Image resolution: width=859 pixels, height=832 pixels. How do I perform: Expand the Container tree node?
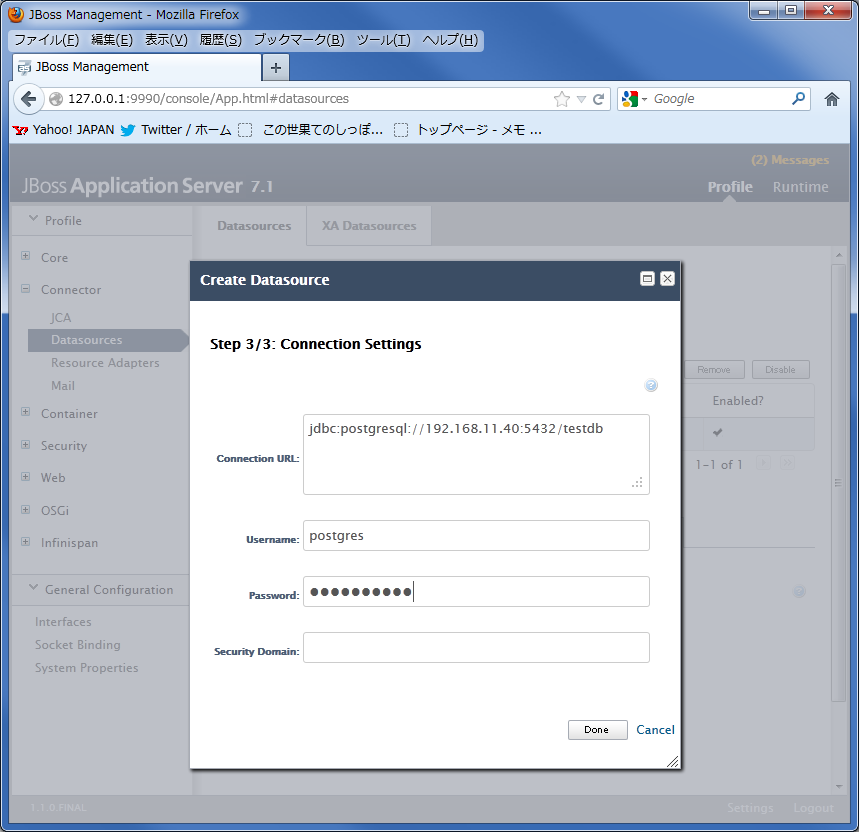pos(26,412)
